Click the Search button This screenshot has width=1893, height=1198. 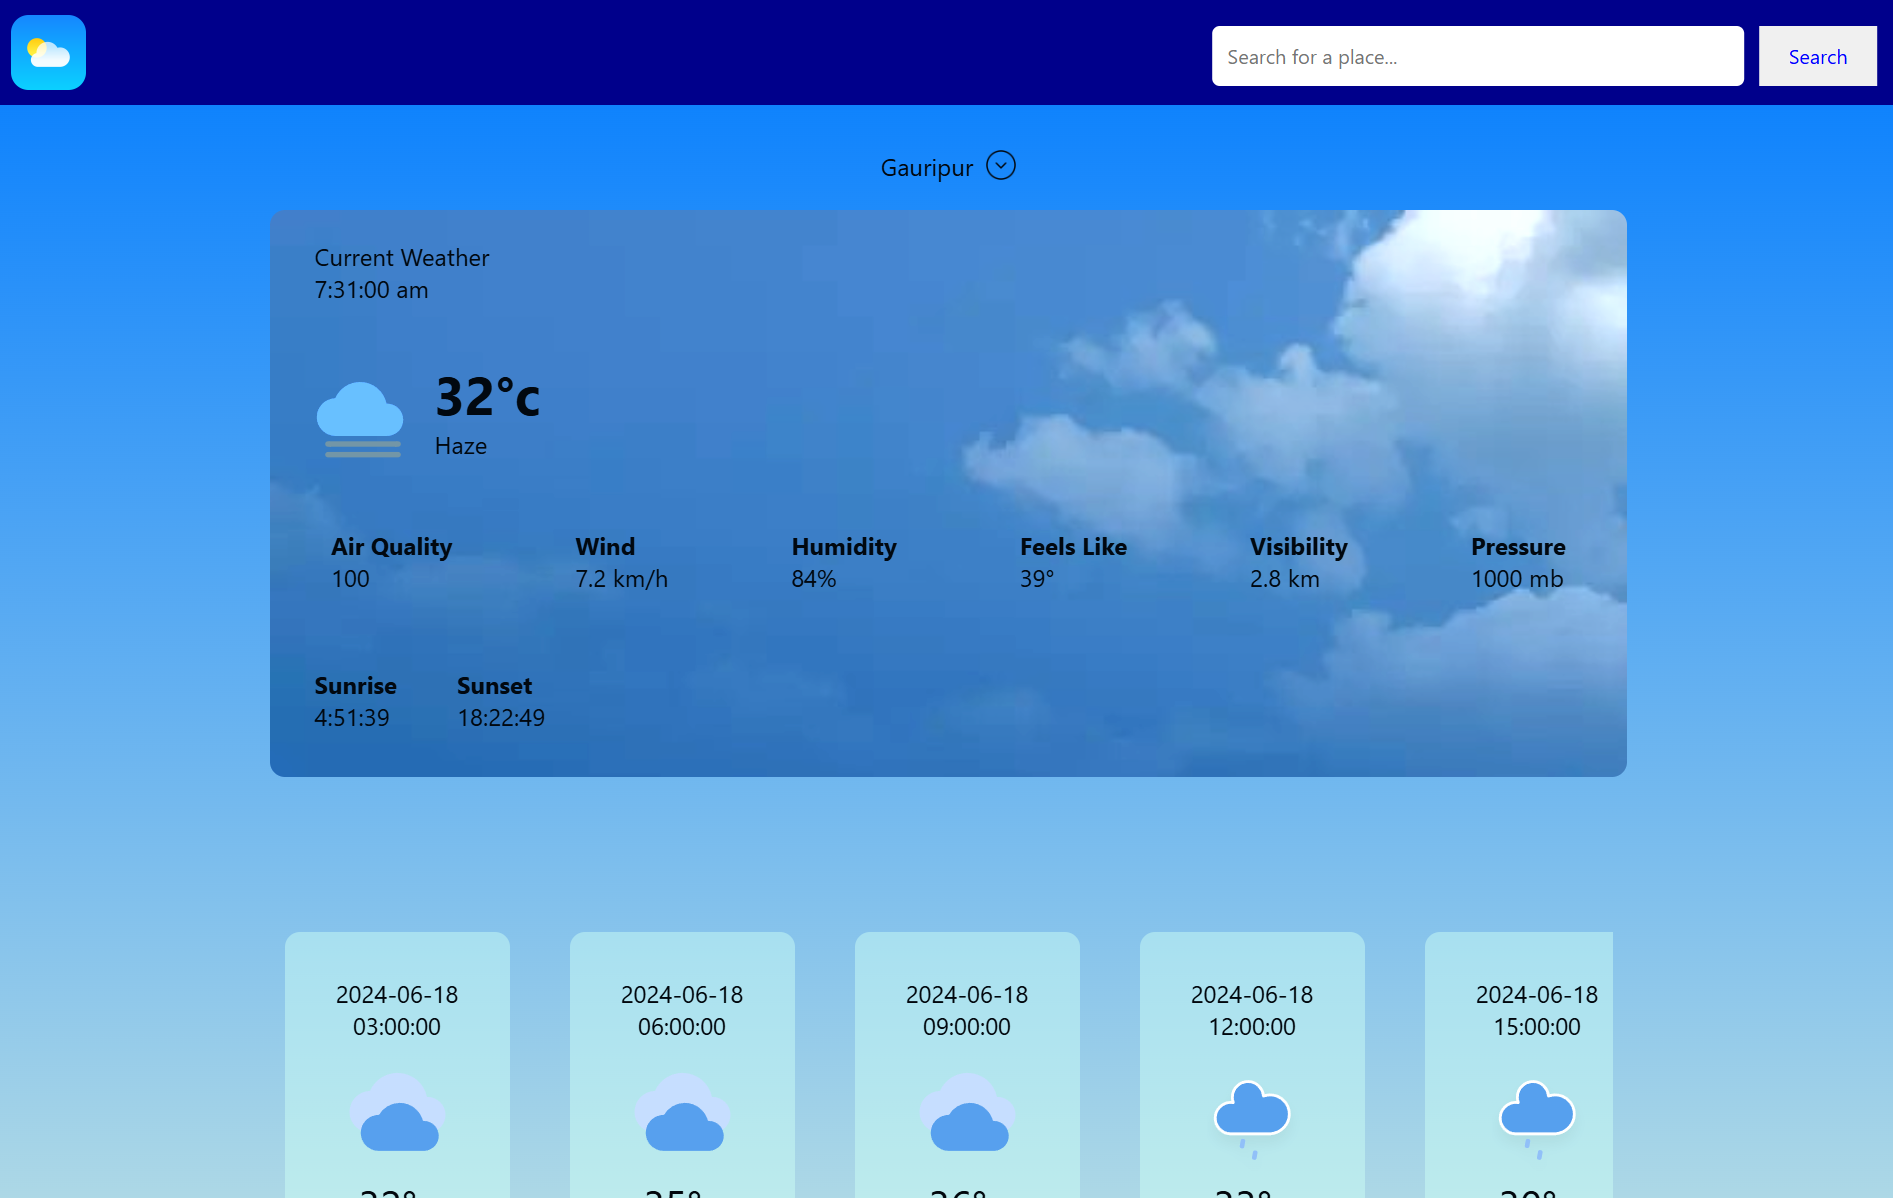click(x=1817, y=56)
